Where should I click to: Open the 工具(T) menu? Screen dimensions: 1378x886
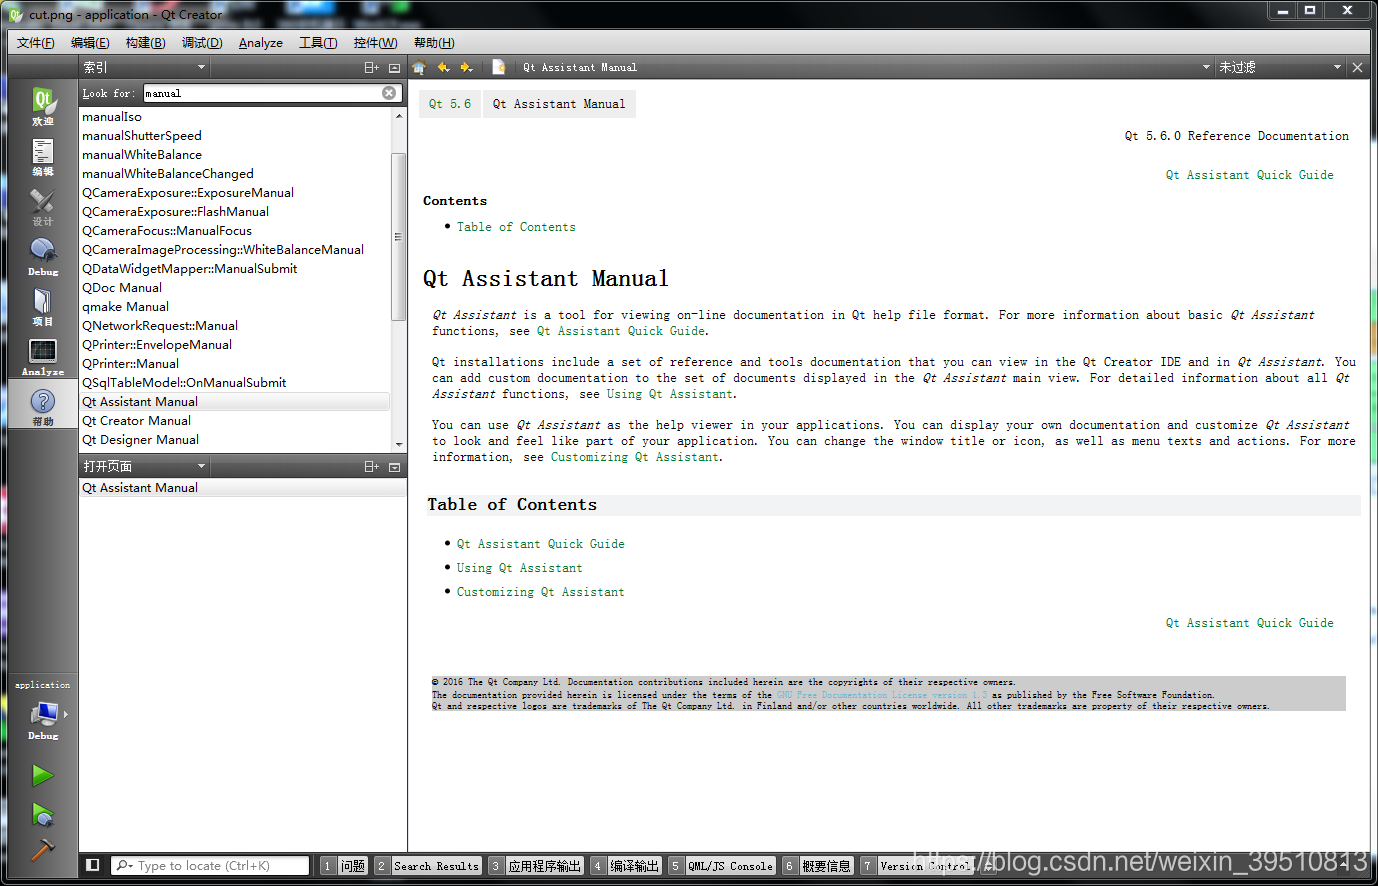[318, 42]
